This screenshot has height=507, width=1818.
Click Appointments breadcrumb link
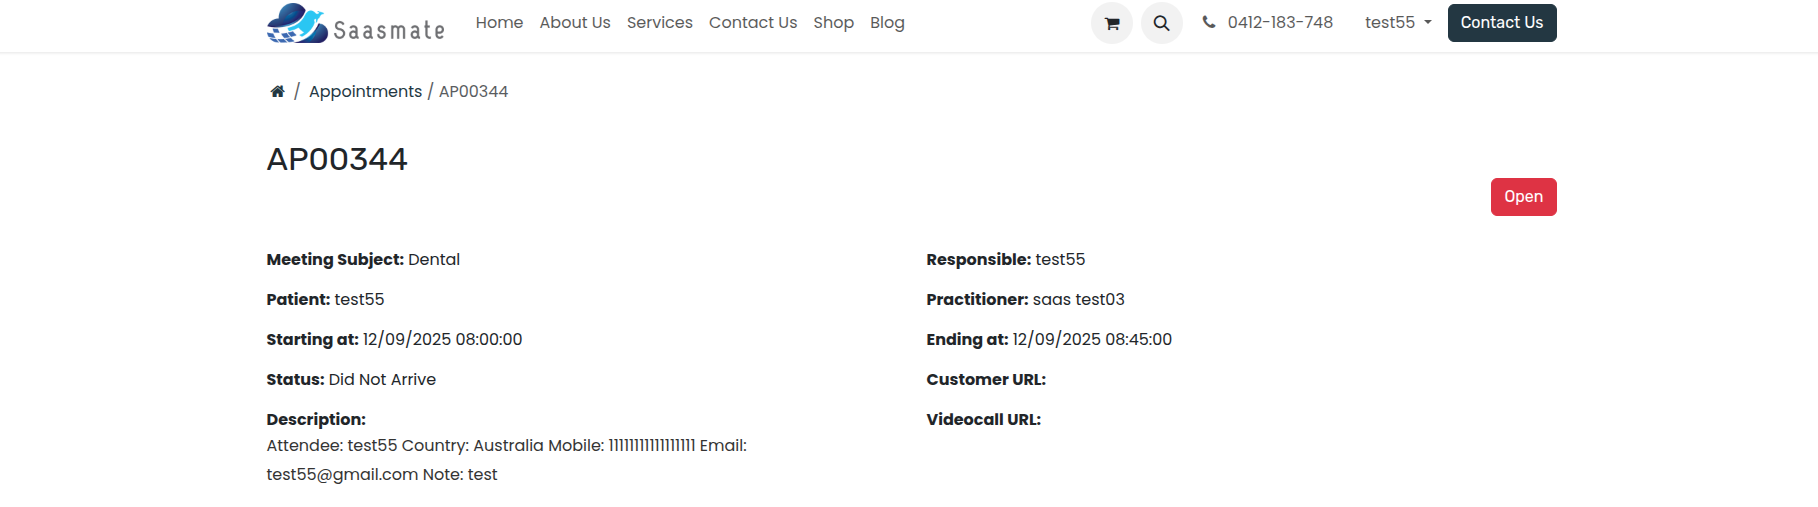pos(365,92)
